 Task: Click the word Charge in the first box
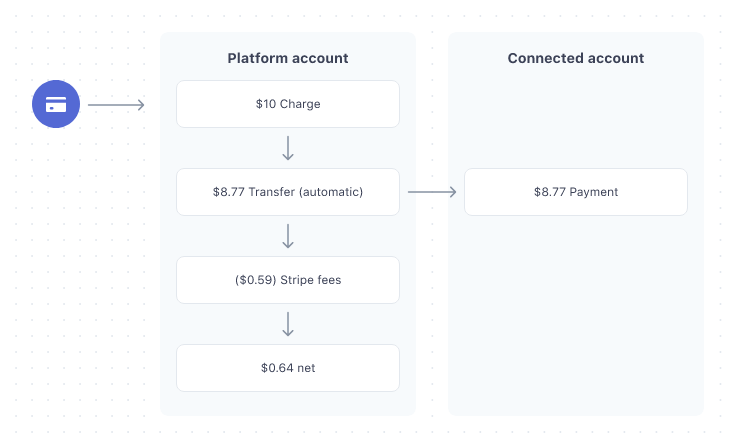click(300, 104)
